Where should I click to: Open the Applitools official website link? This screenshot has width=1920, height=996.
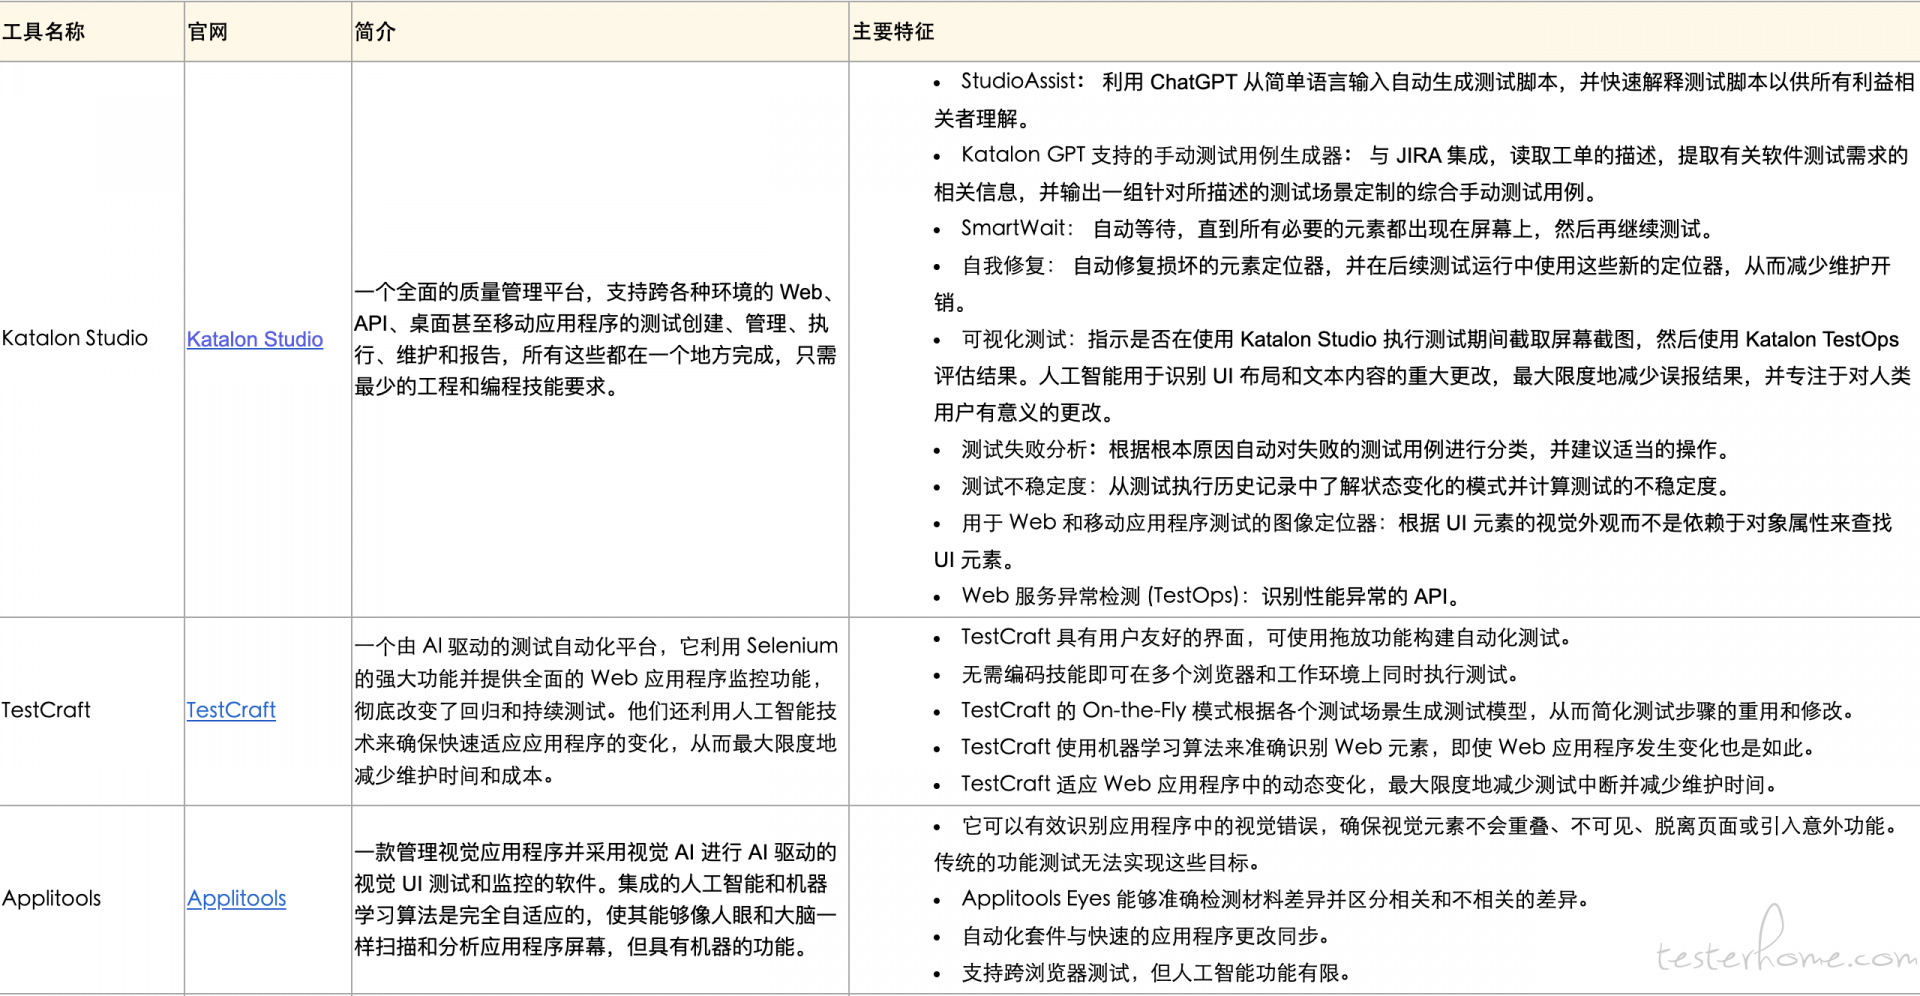click(237, 898)
